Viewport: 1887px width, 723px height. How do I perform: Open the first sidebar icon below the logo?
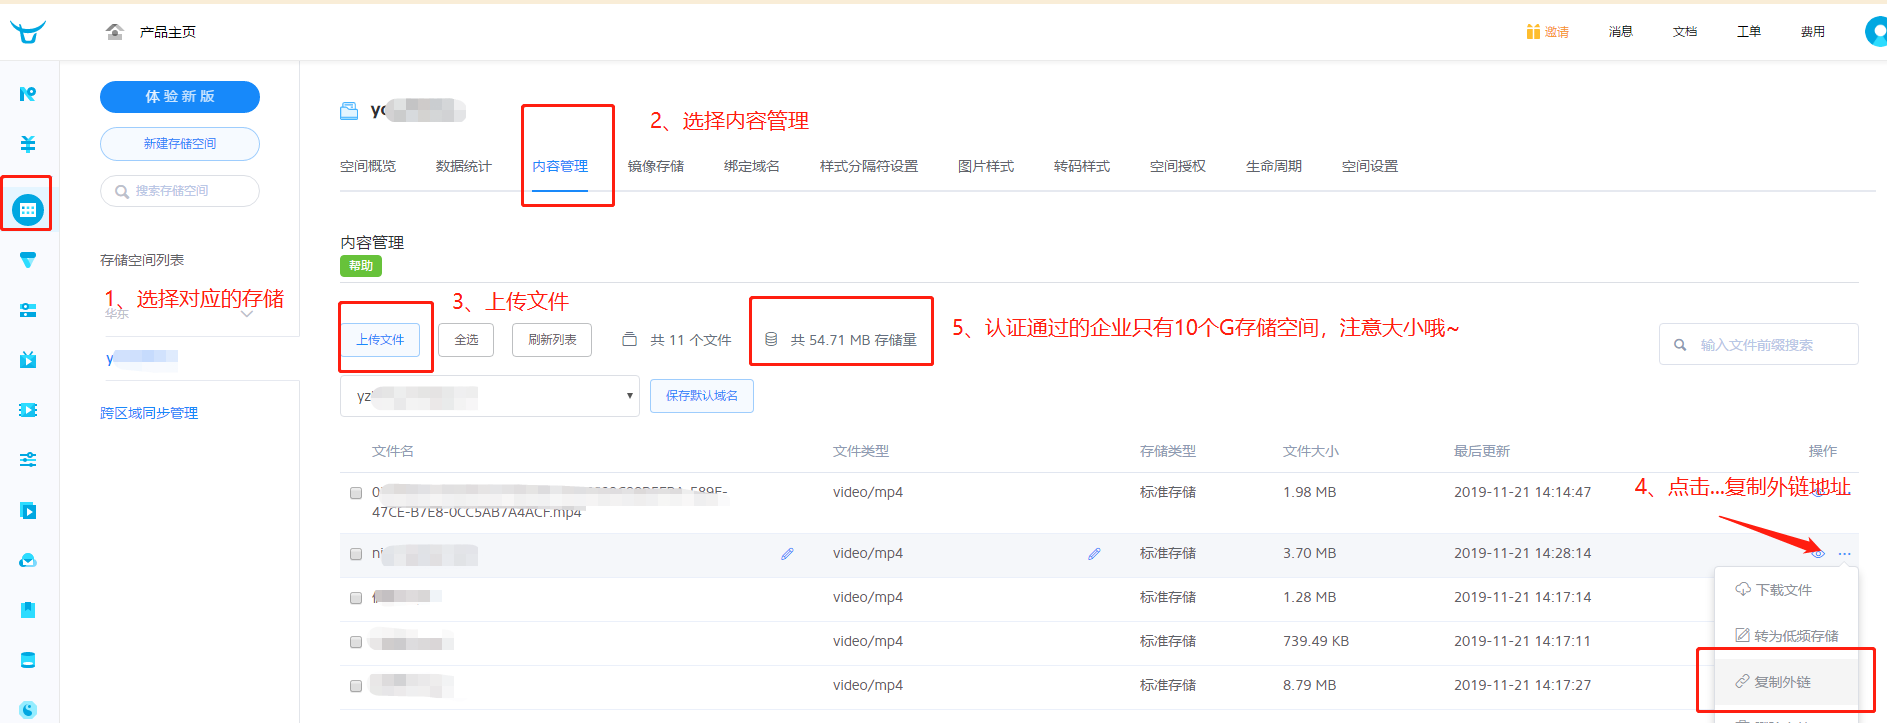click(28, 94)
